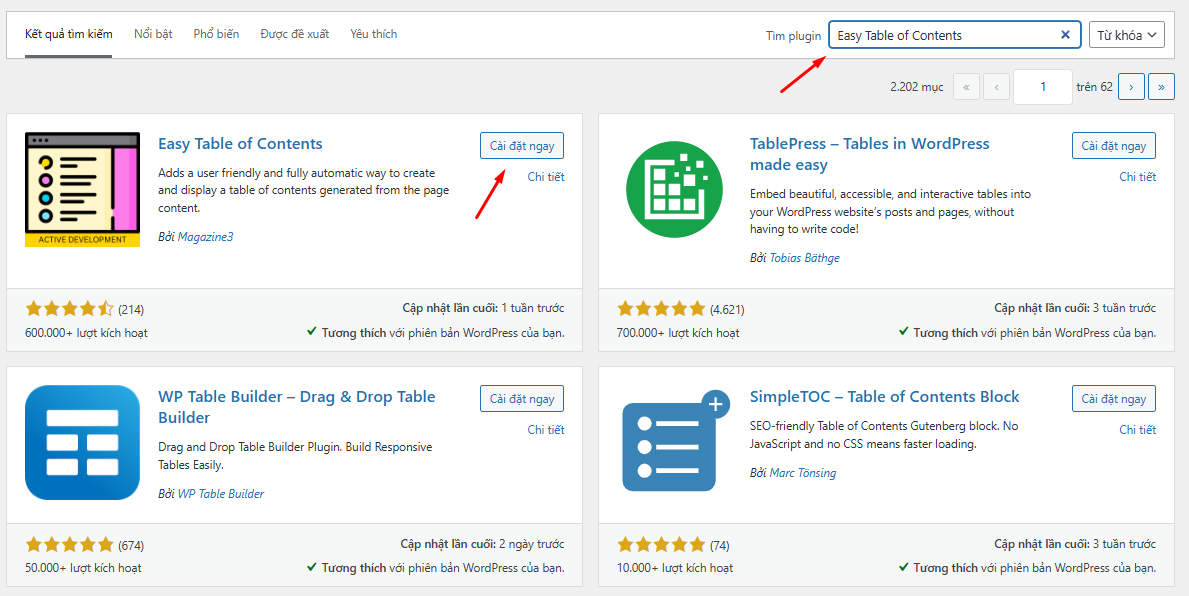Open the Magazine3 author link
This screenshot has height=596, width=1189.
(x=205, y=237)
